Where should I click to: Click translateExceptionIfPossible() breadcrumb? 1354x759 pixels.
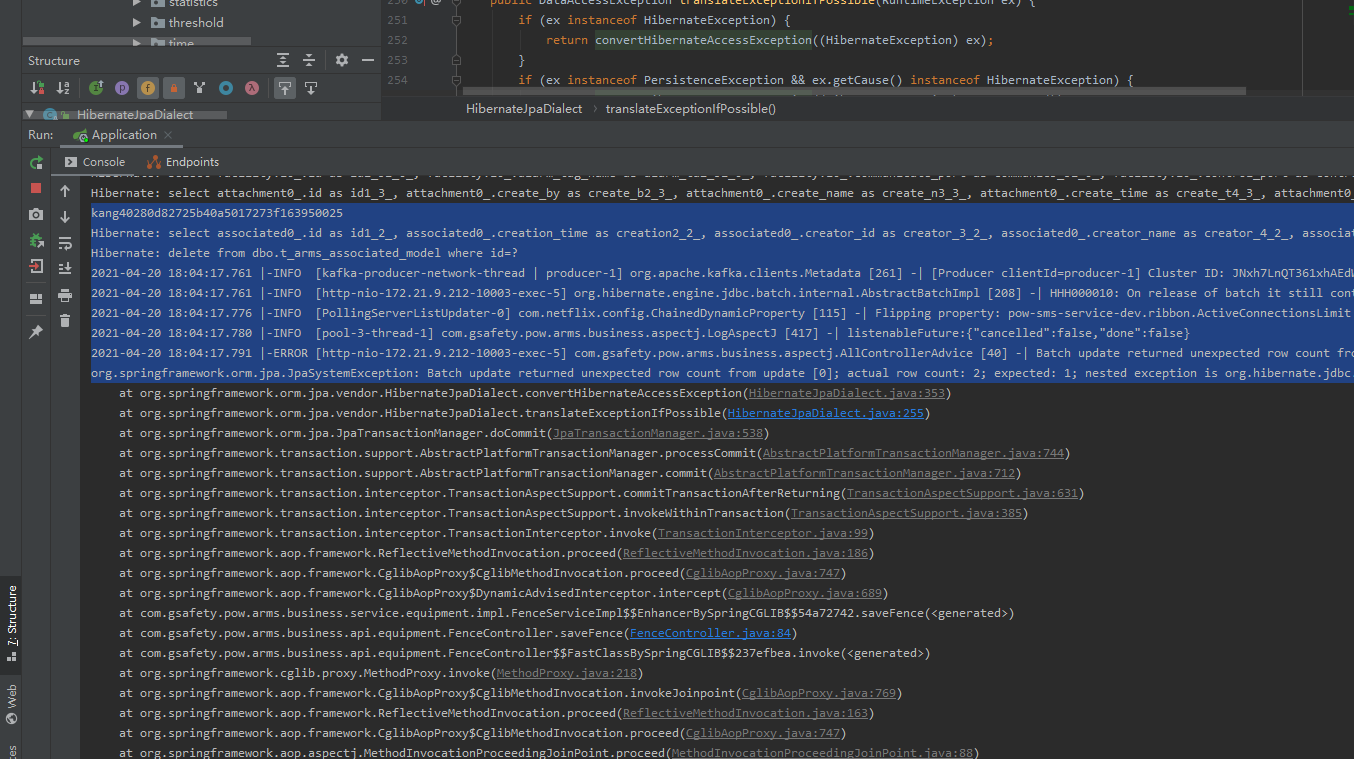(690, 108)
